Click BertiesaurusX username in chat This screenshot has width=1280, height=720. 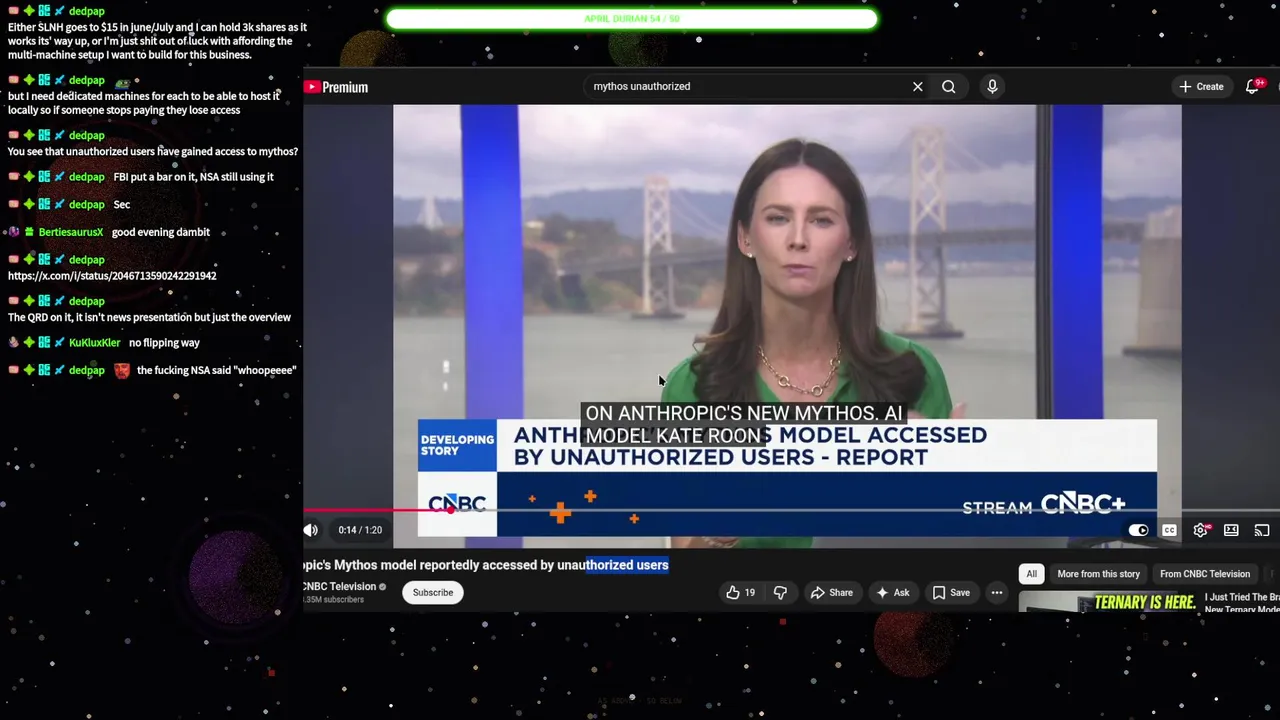coord(71,232)
